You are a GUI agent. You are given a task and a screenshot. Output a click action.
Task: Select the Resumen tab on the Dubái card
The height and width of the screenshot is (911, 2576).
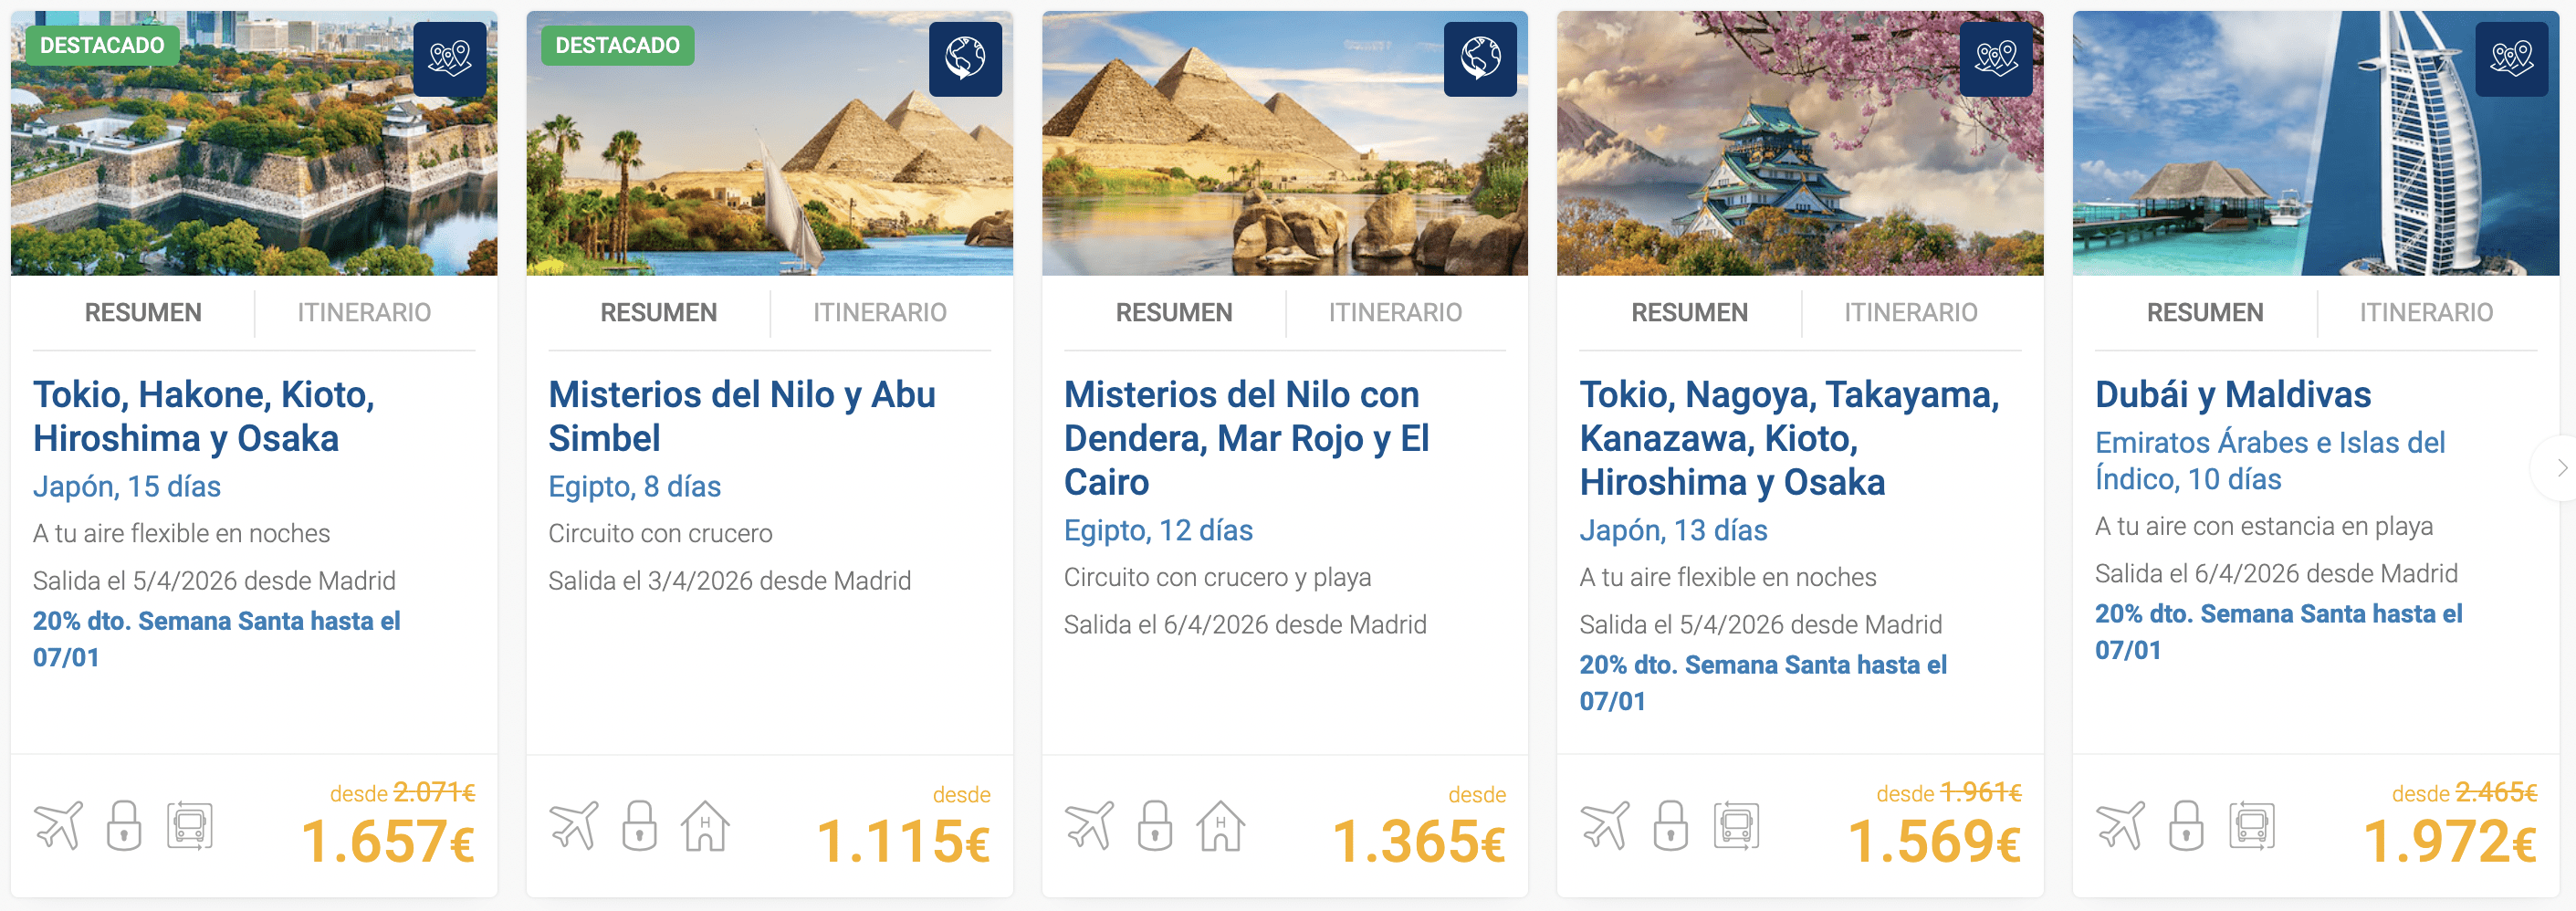2204,313
